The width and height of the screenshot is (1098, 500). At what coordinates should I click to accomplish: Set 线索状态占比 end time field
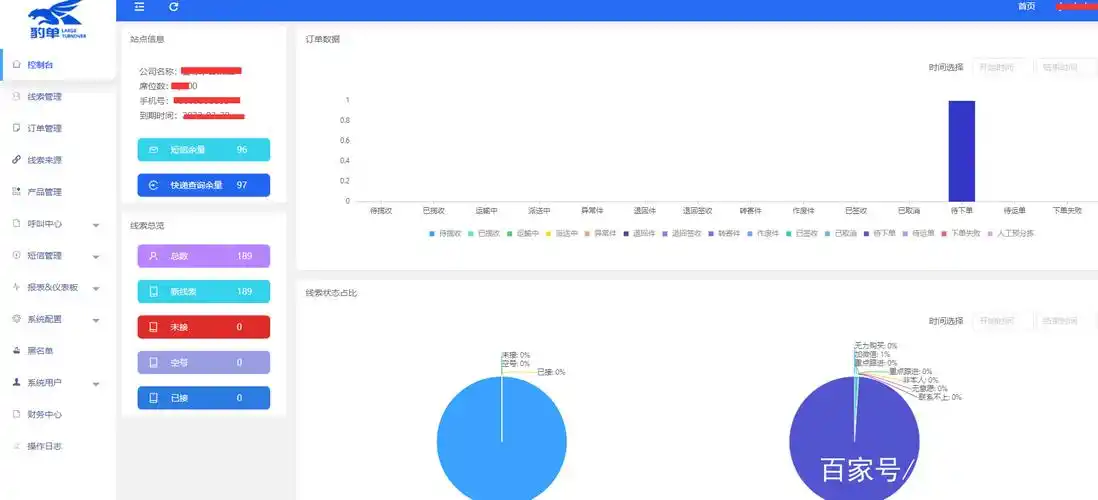pyautogui.click(x=1066, y=321)
